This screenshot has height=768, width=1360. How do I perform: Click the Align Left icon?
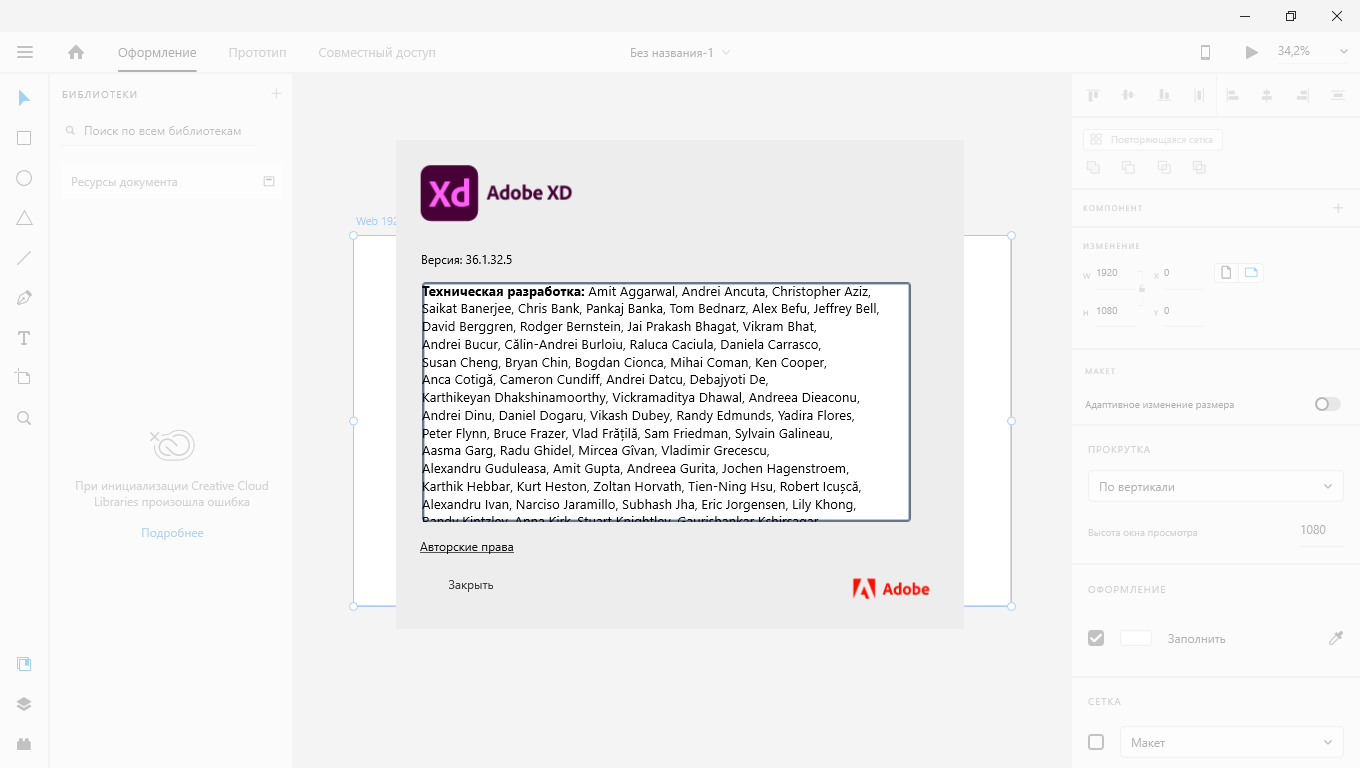1232,95
